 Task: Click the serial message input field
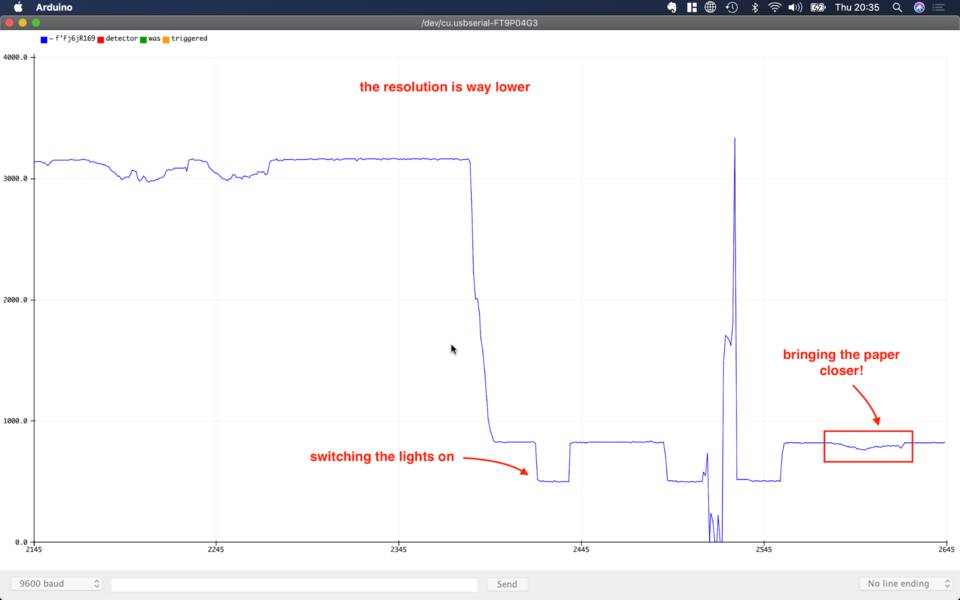[294, 584]
